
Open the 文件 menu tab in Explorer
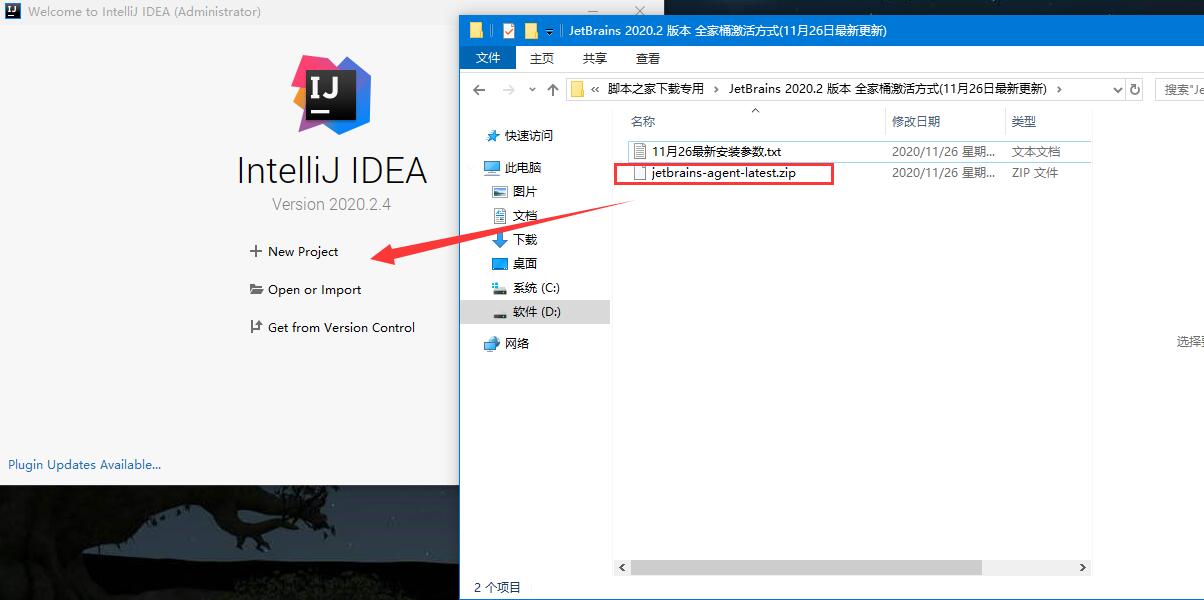(488, 58)
